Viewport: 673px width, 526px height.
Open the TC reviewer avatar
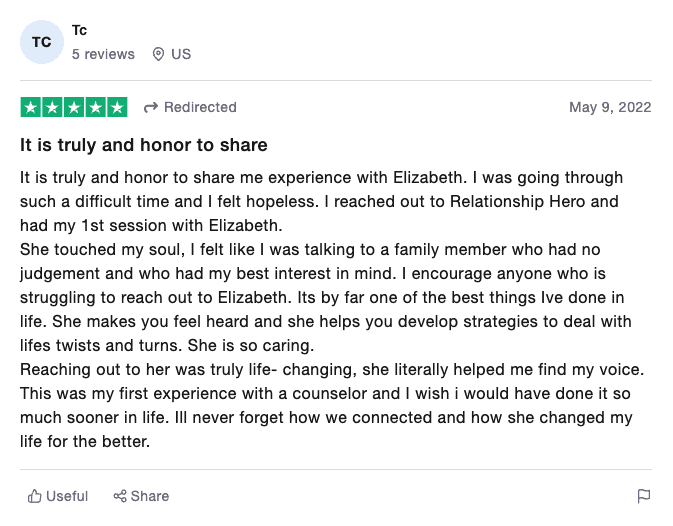pyautogui.click(x=42, y=42)
